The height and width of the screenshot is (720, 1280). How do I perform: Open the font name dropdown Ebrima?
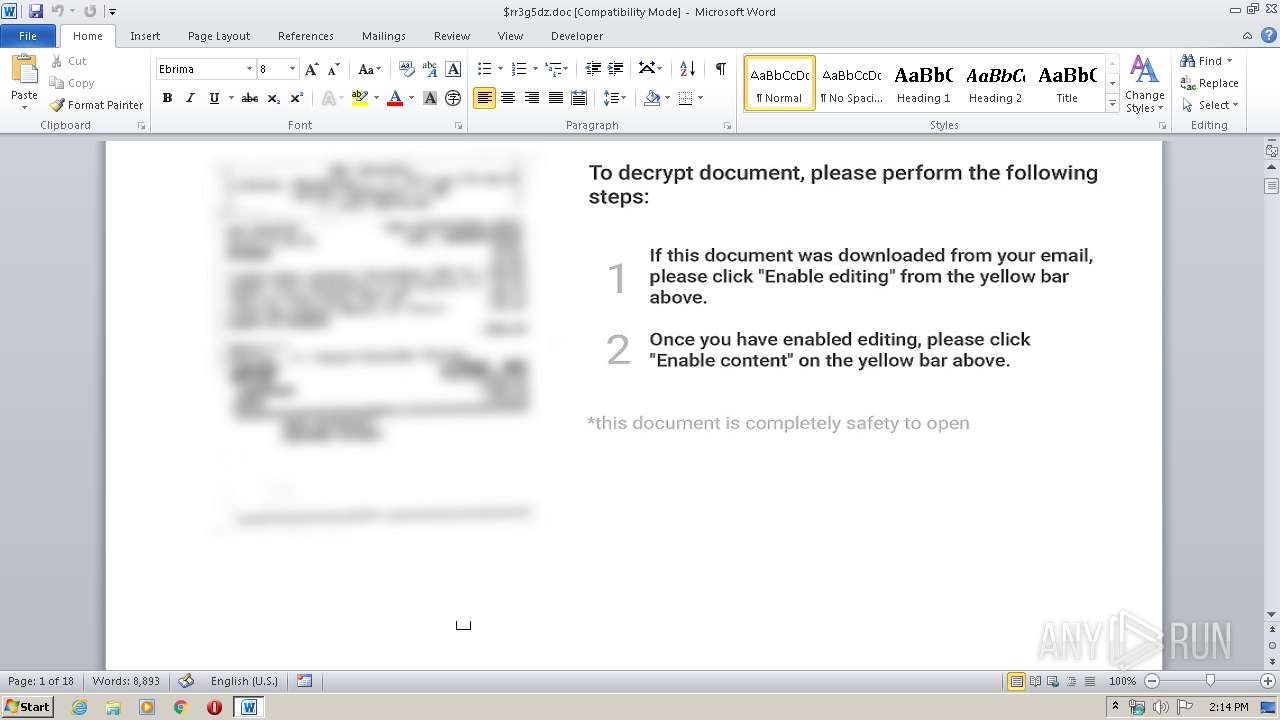(249, 69)
